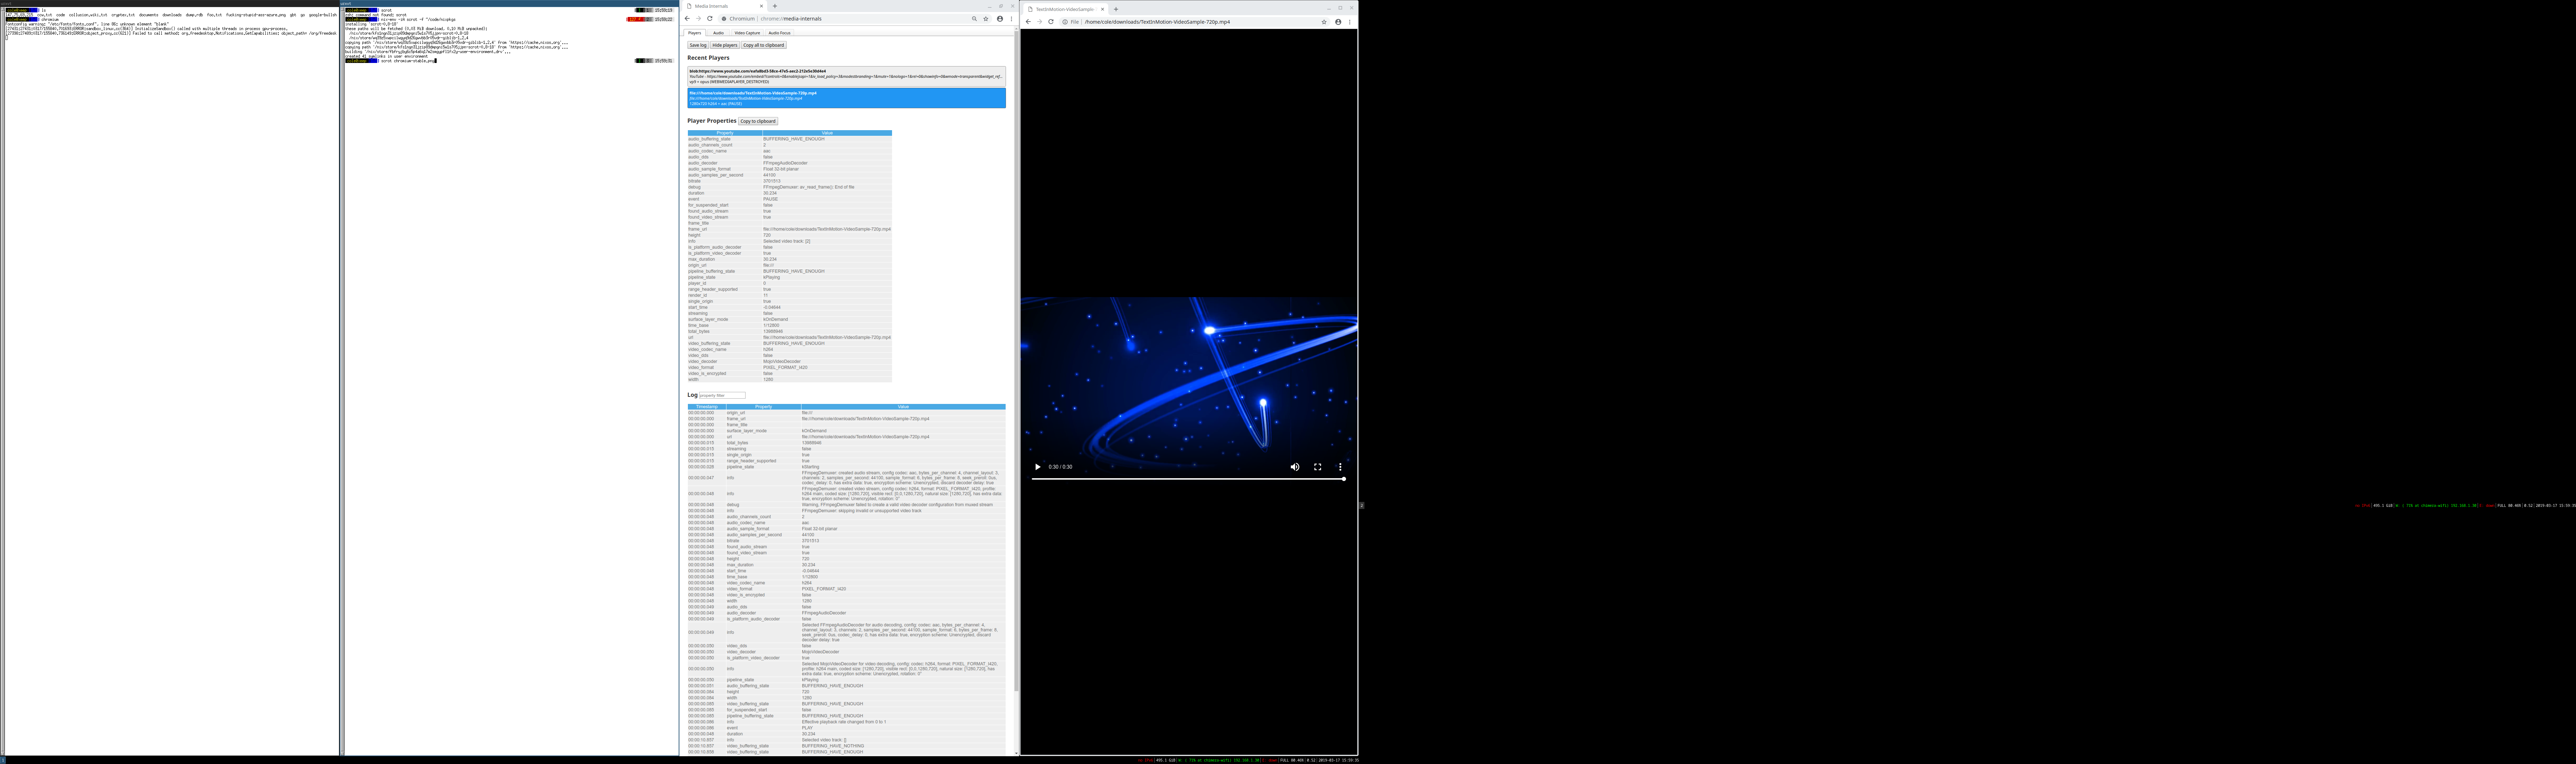
Task: Go back in the video file window
Action: point(1028,22)
